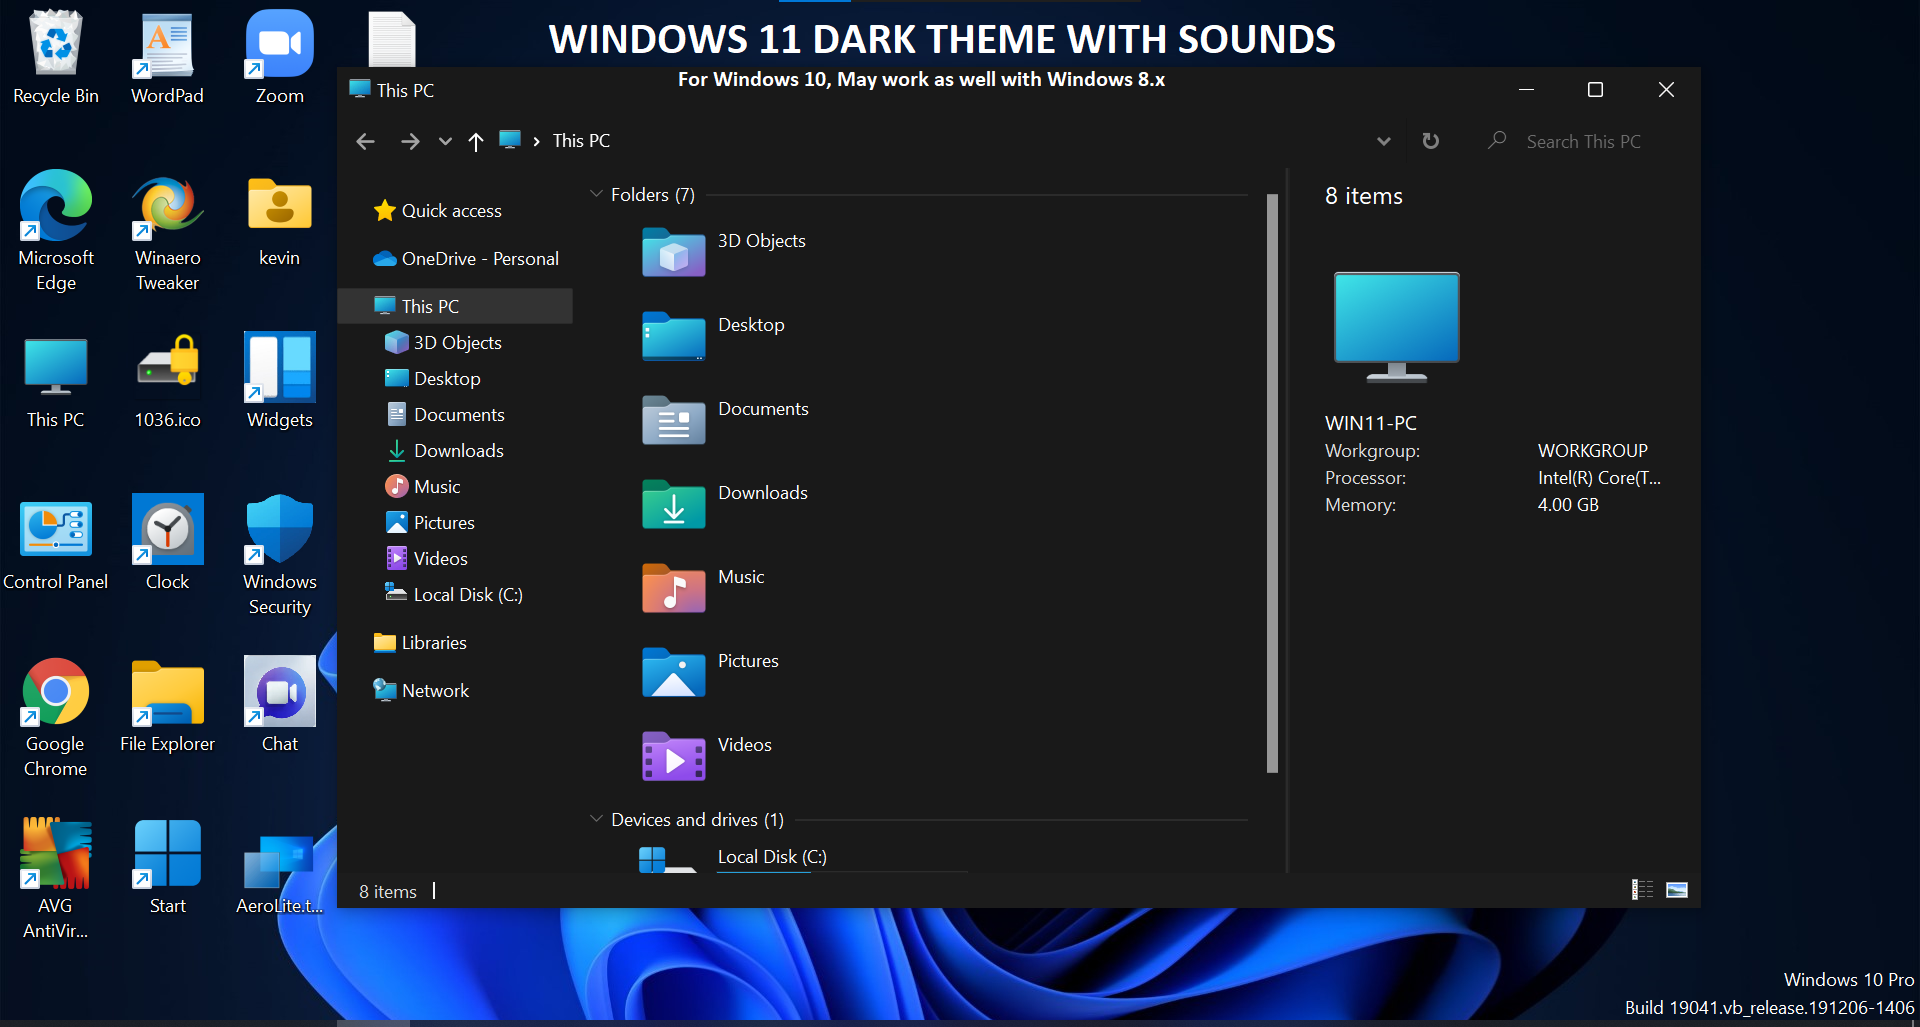Open the Music folder in main pane
This screenshot has width=1920, height=1027.
705,588
